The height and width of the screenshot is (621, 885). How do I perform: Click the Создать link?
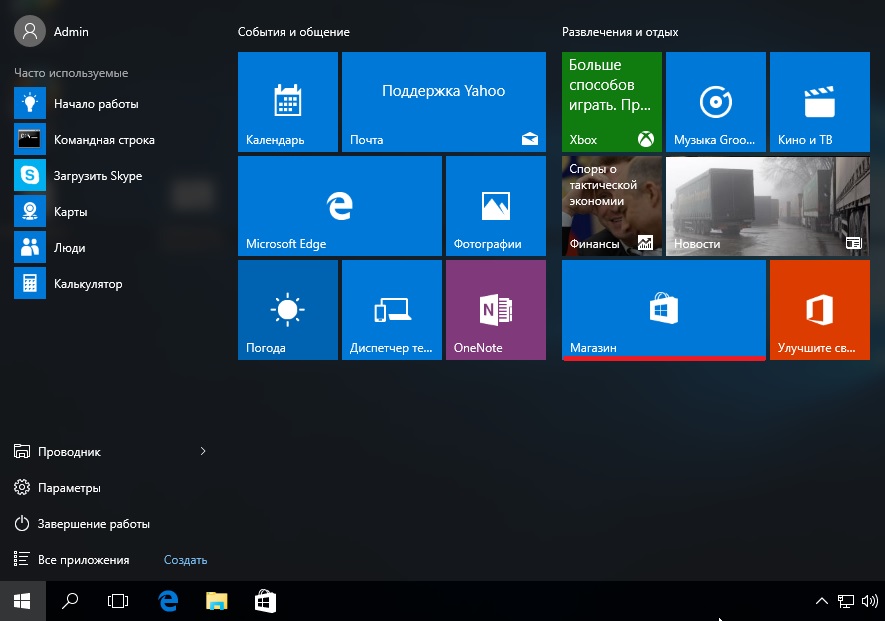[185, 560]
